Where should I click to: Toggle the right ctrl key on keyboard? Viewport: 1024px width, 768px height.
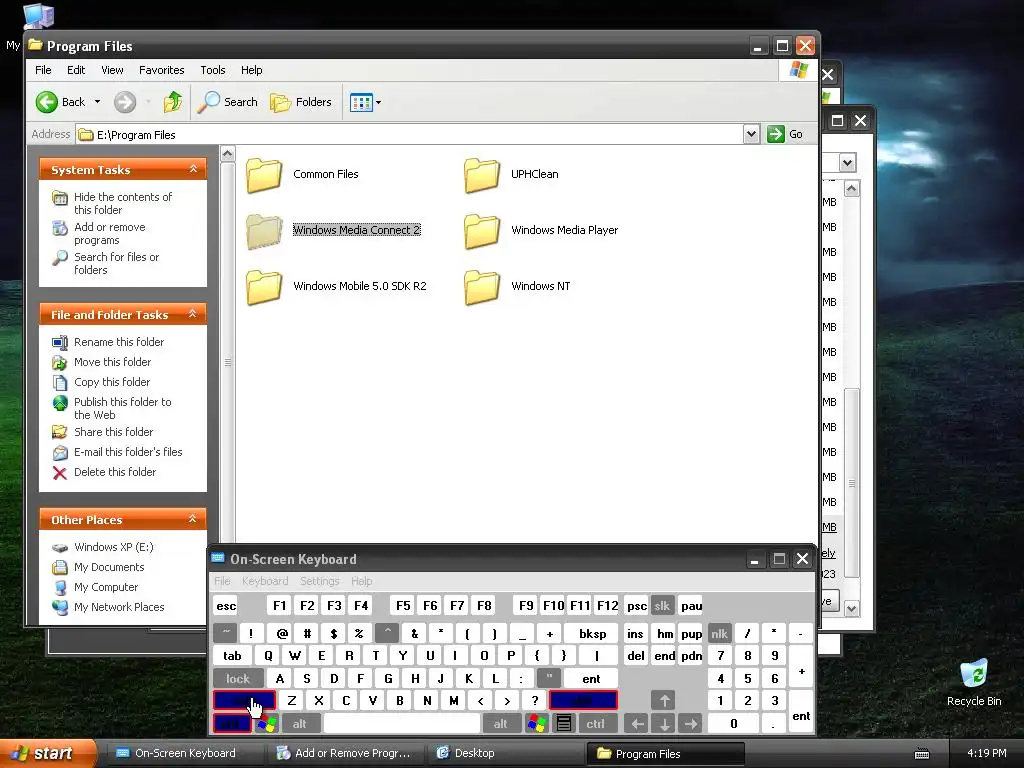(596, 724)
